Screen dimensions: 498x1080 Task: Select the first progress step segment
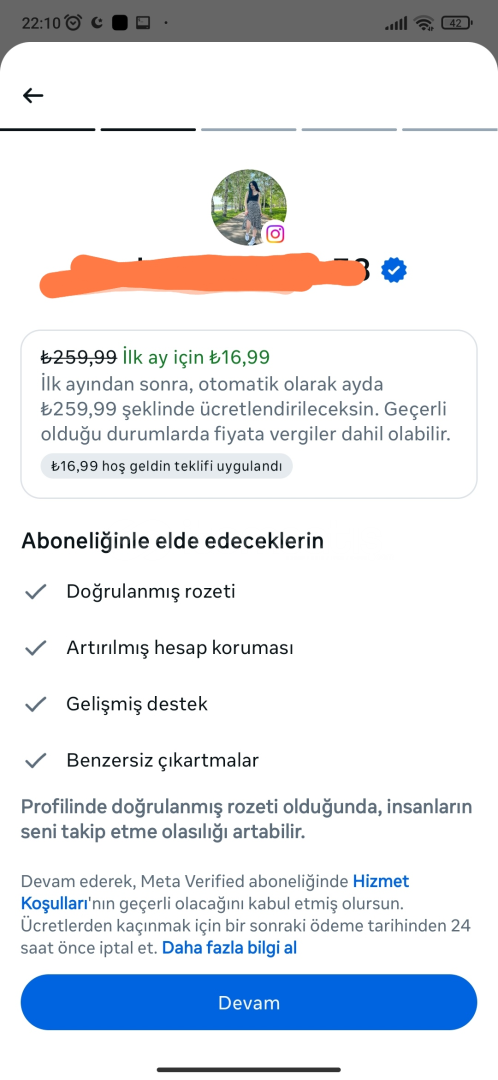click(x=48, y=129)
